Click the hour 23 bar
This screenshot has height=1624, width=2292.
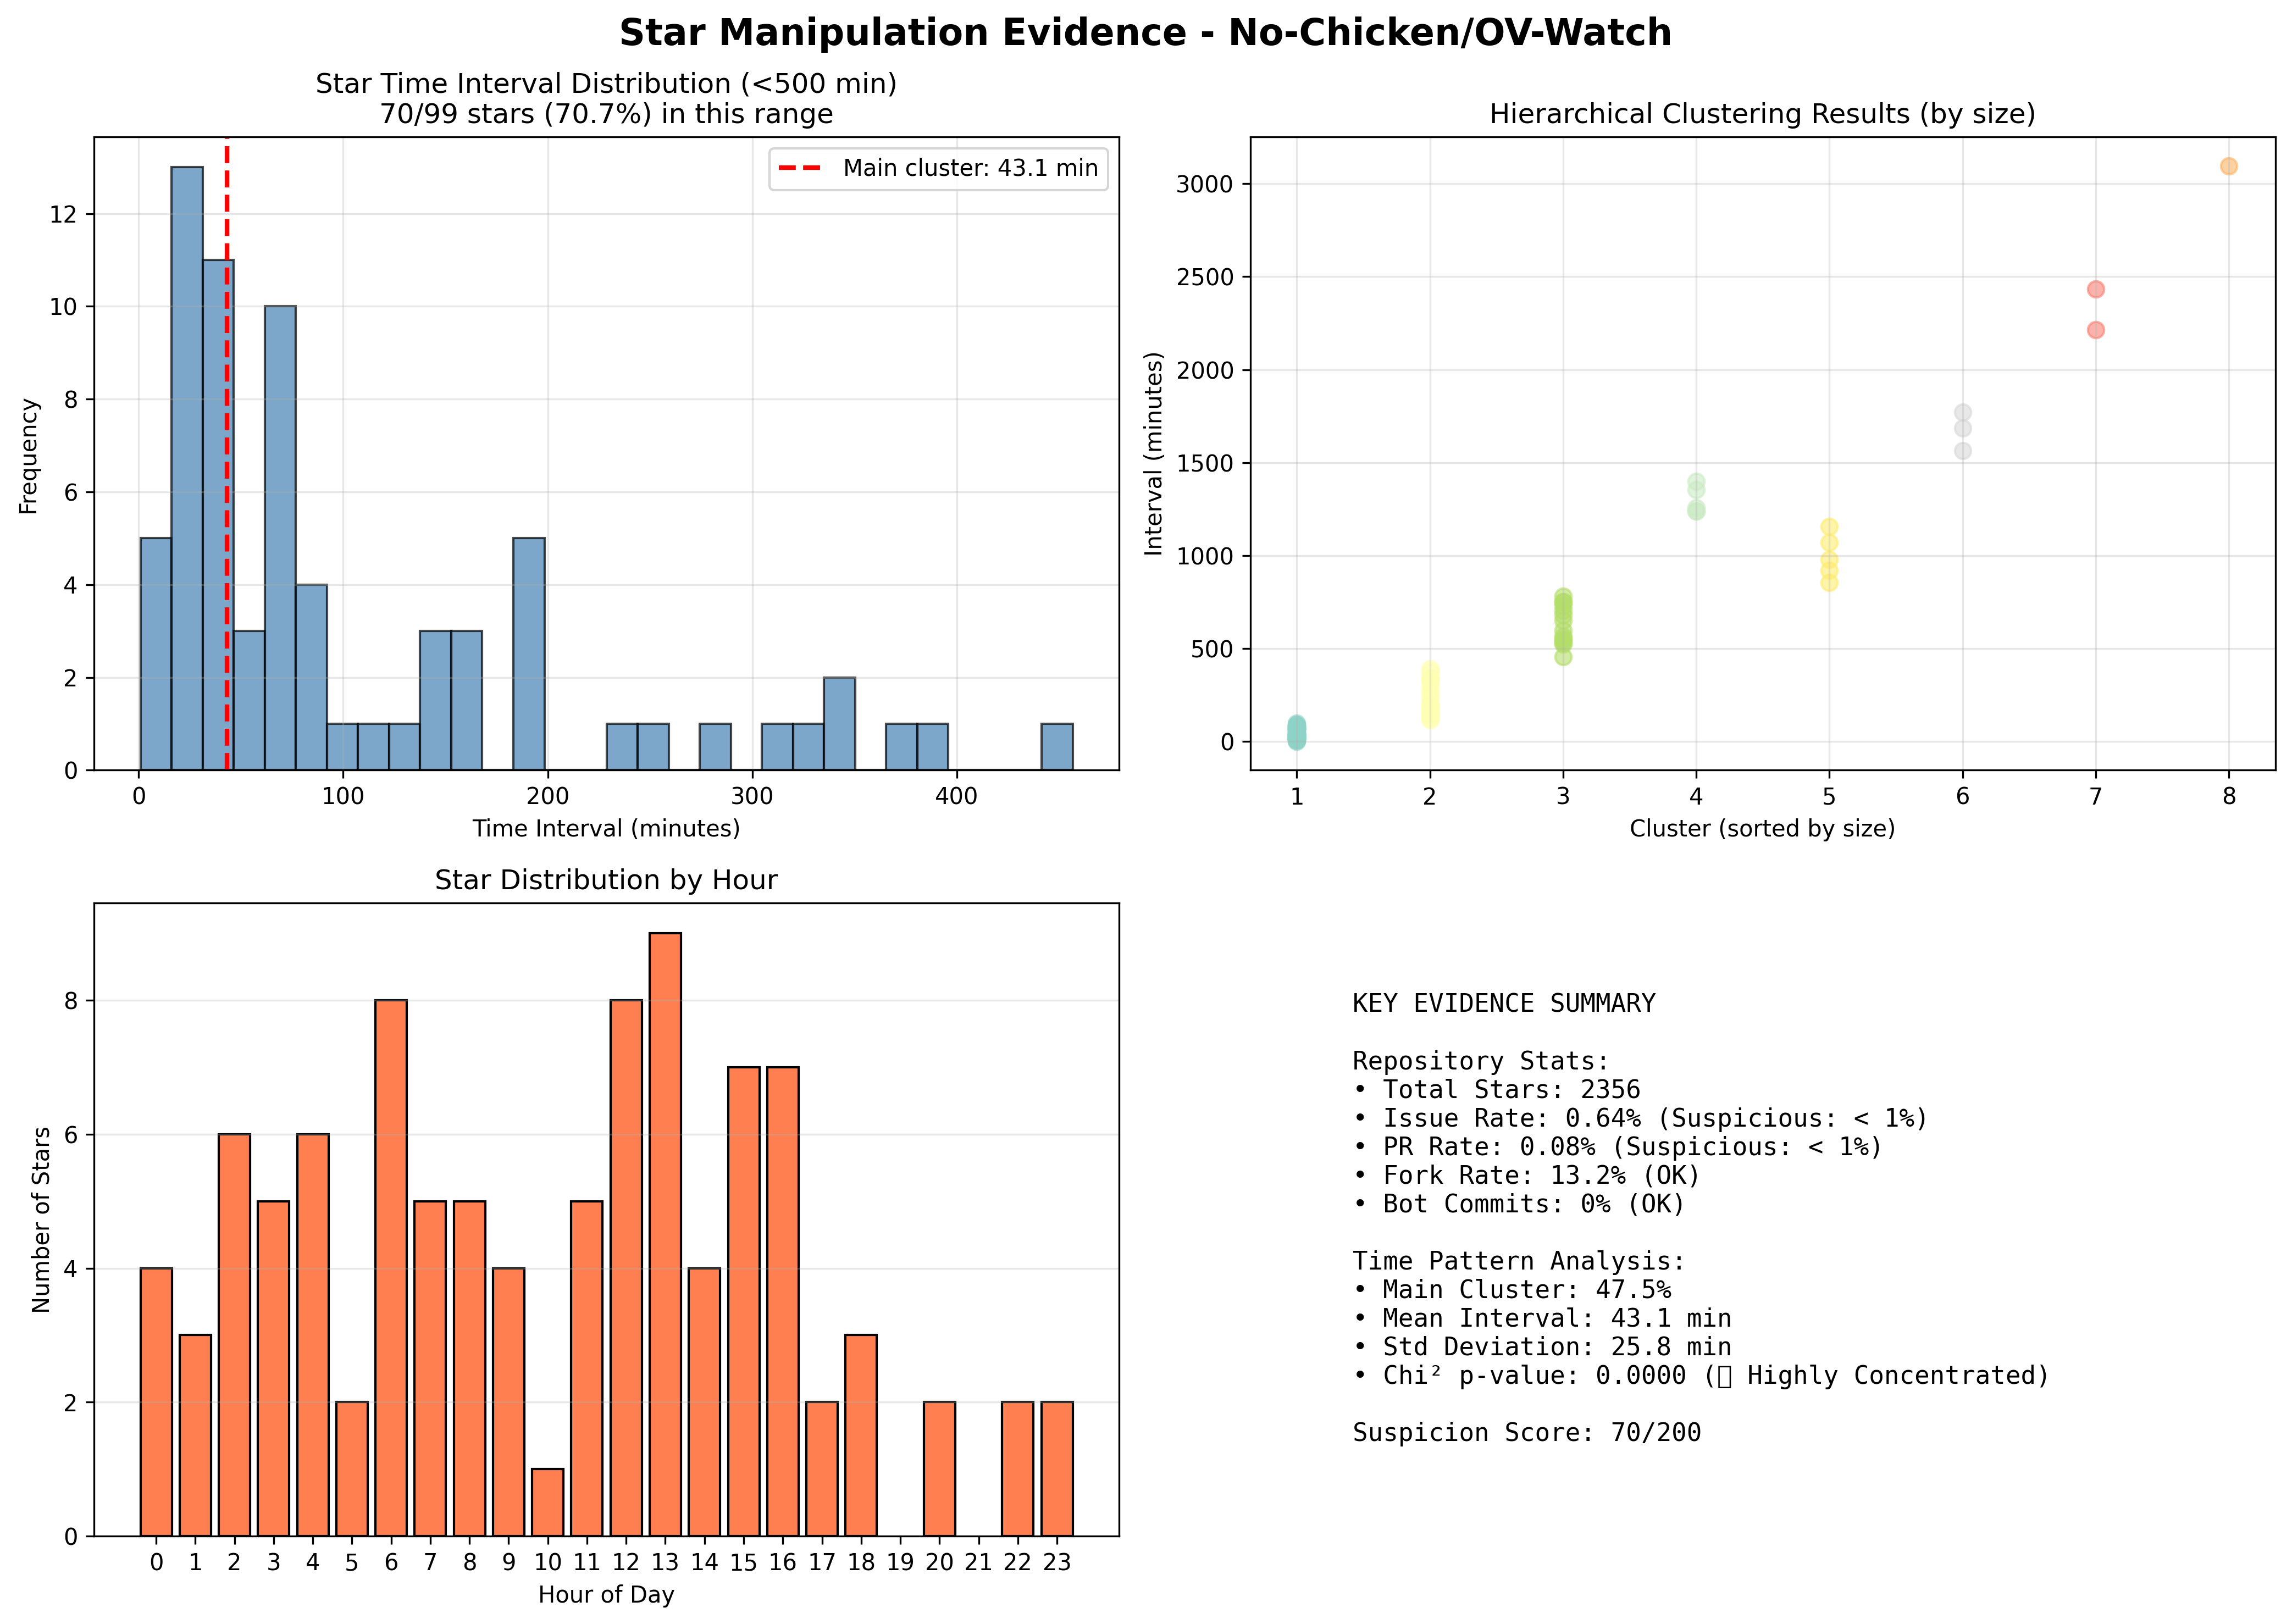[1057, 1469]
